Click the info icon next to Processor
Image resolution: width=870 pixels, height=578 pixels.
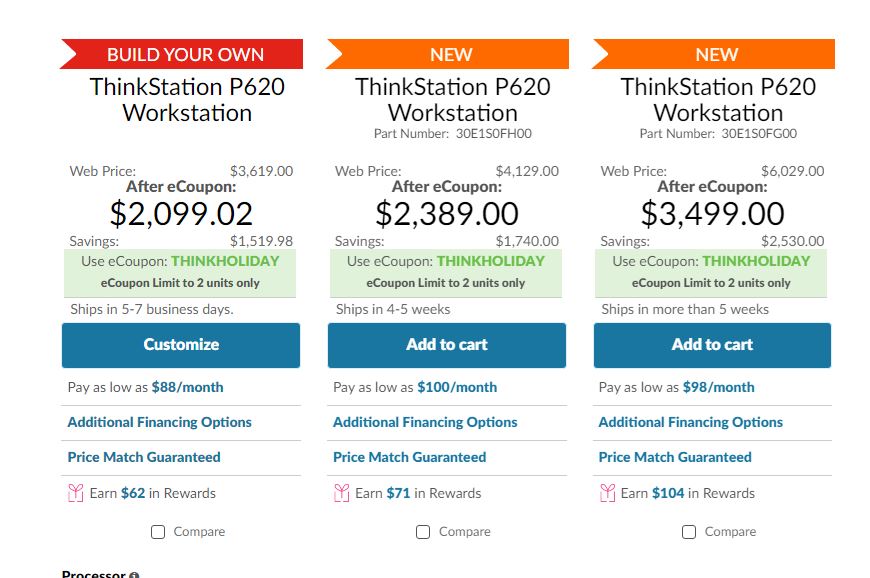click(x=134, y=575)
